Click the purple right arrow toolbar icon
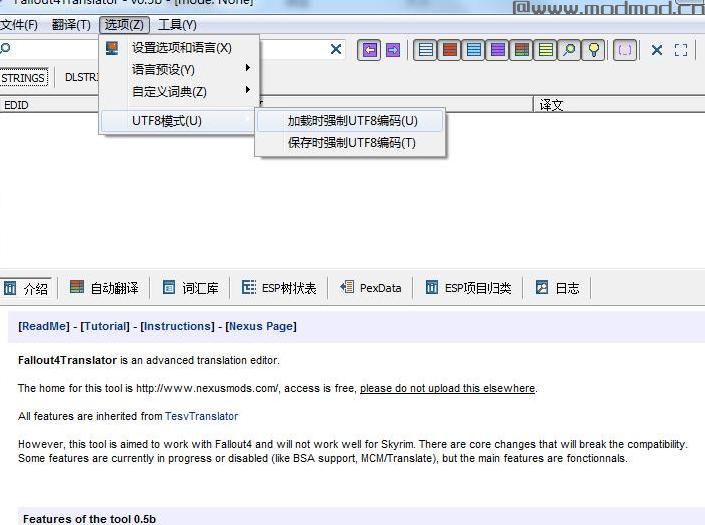705x525 pixels. point(393,50)
